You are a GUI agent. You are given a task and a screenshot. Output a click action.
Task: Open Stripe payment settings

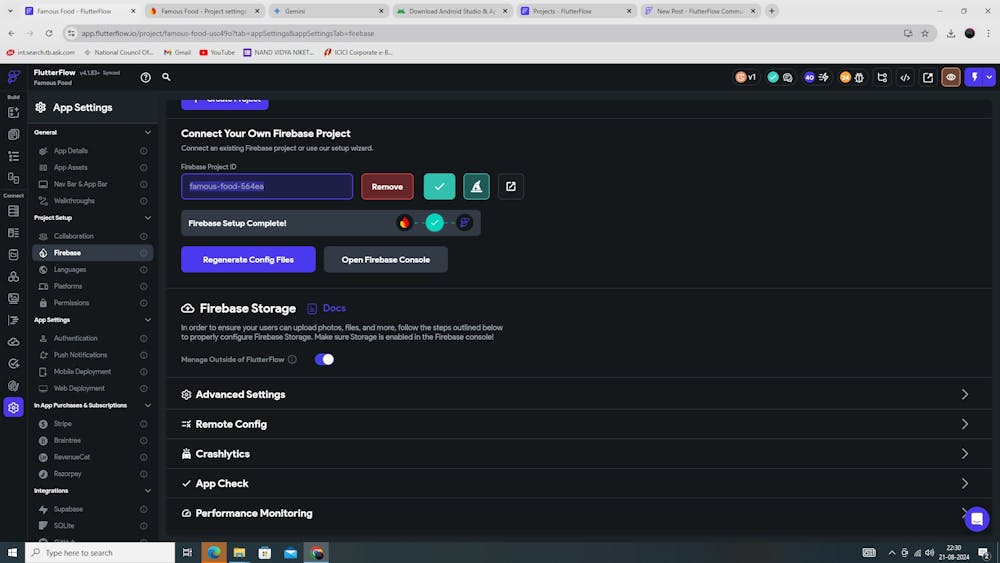coord(92,424)
